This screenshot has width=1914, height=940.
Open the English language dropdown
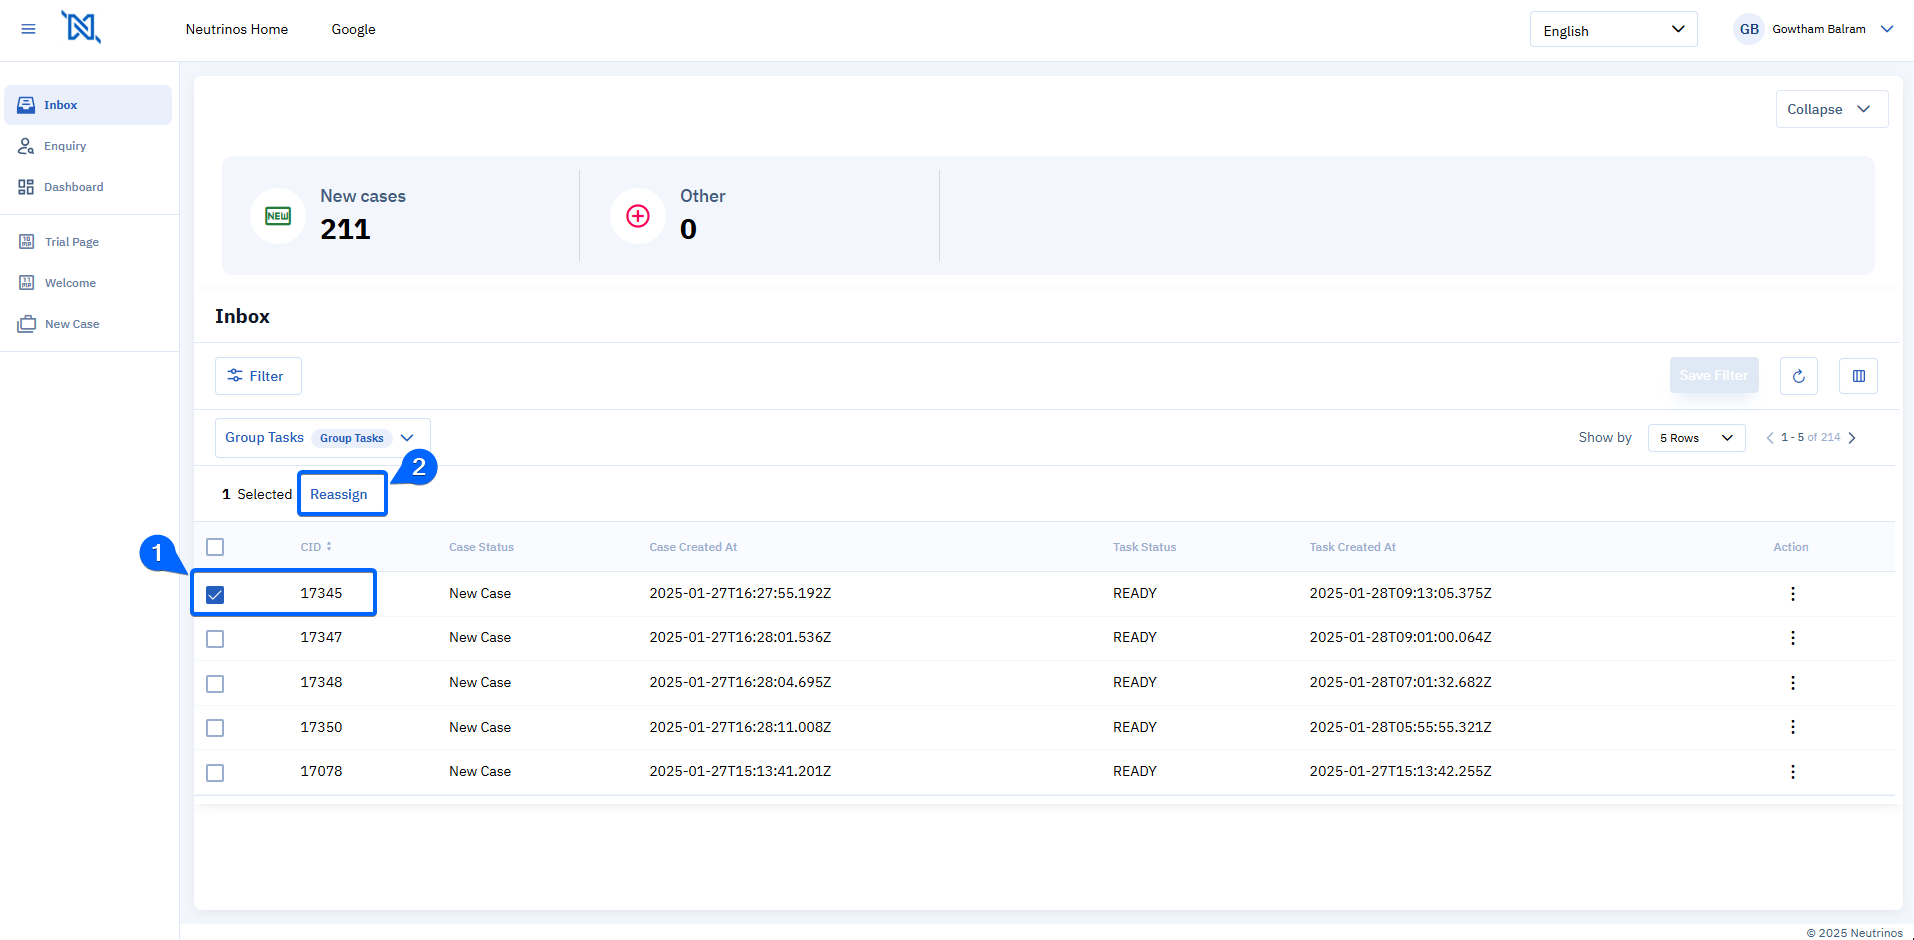click(x=1612, y=30)
